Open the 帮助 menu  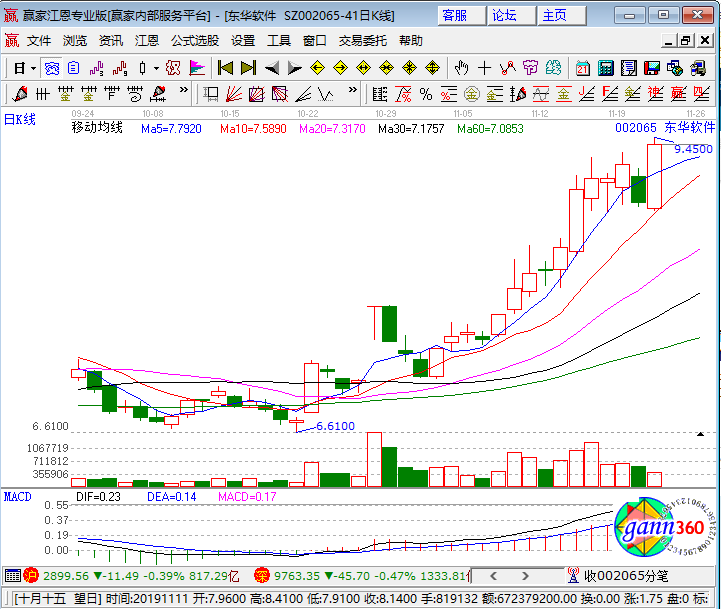[x=411, y=41]
